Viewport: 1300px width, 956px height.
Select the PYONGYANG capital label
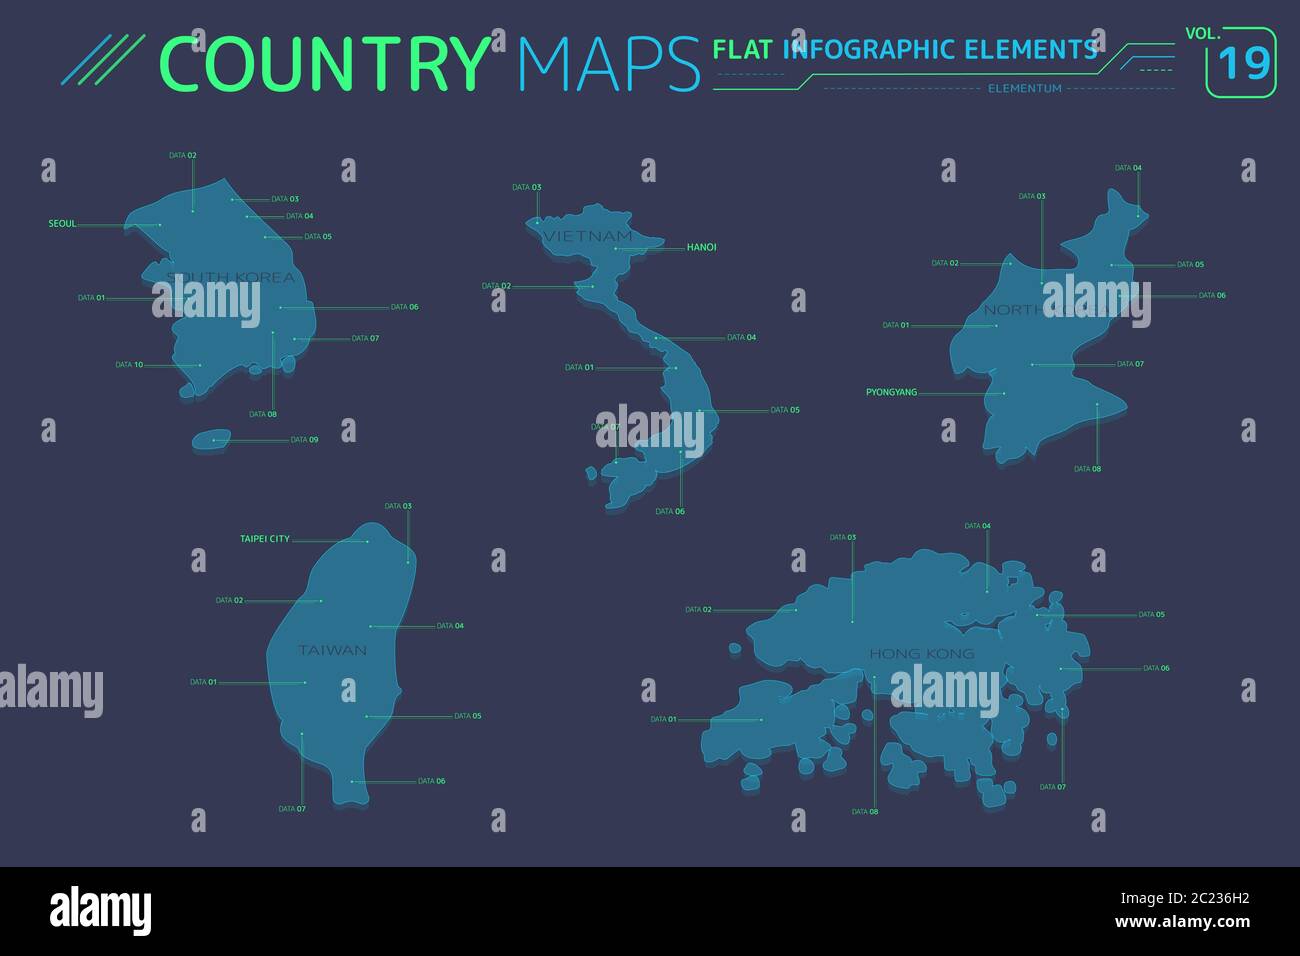coord(891,393)
